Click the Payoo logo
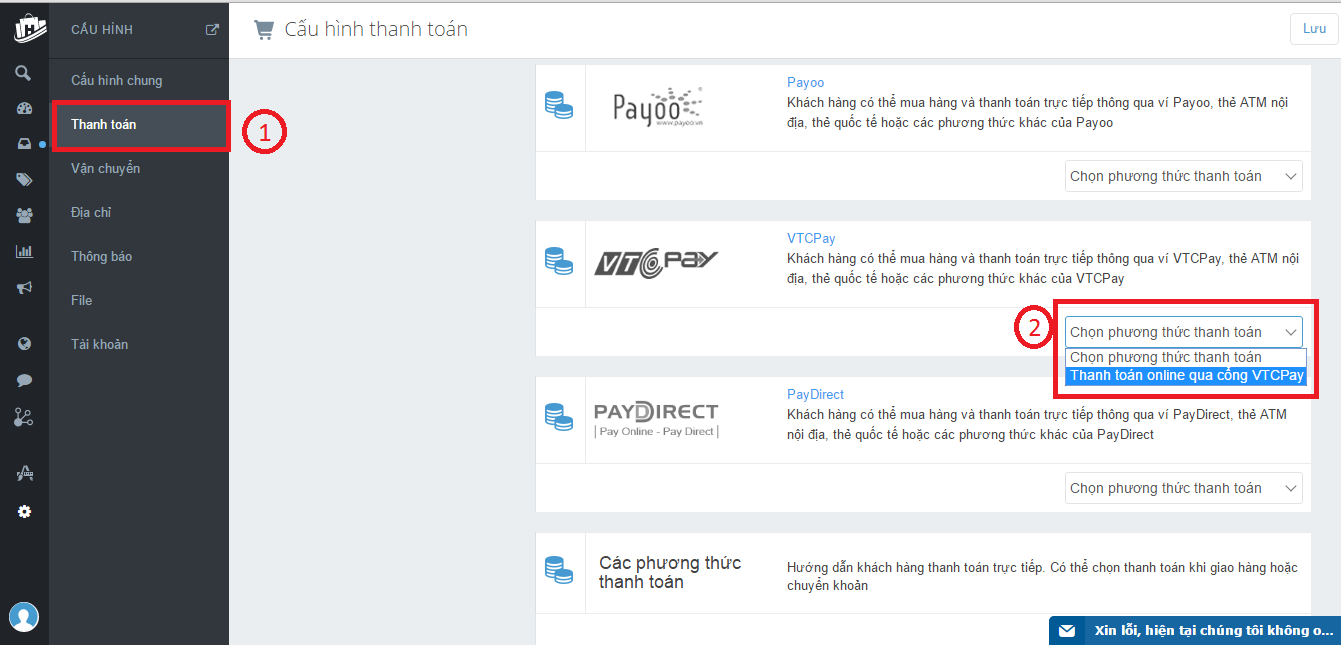1341x645 pixels. (x=658, y=105)
